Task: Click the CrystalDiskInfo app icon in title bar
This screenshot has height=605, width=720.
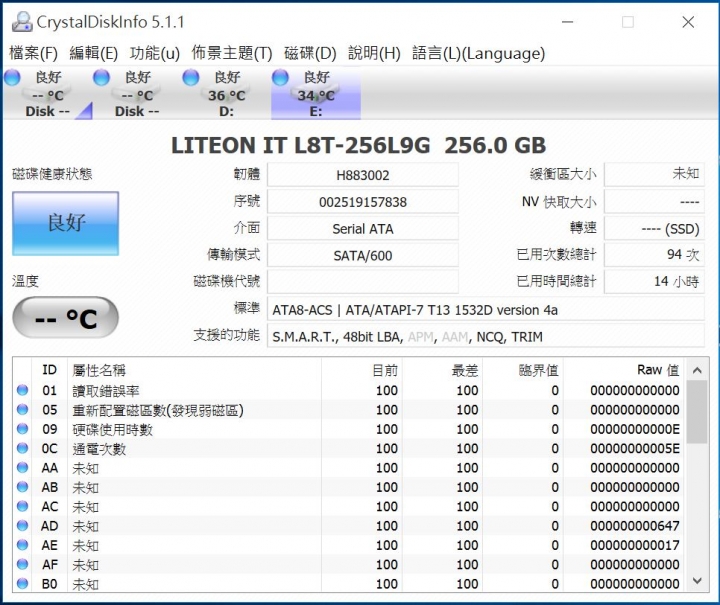Action: tap(22, 22)
